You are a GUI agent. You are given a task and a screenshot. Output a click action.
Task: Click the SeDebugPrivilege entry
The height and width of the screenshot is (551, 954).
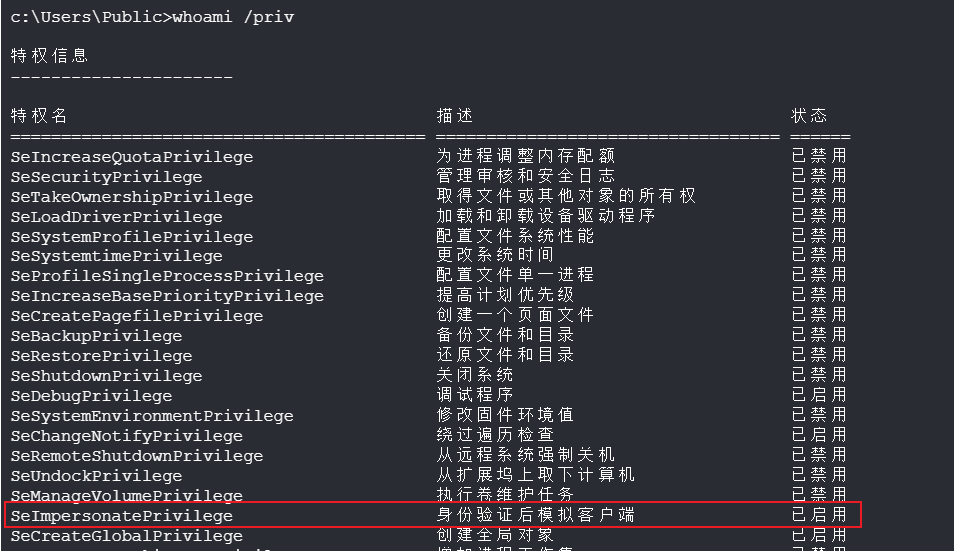point(91,396)
